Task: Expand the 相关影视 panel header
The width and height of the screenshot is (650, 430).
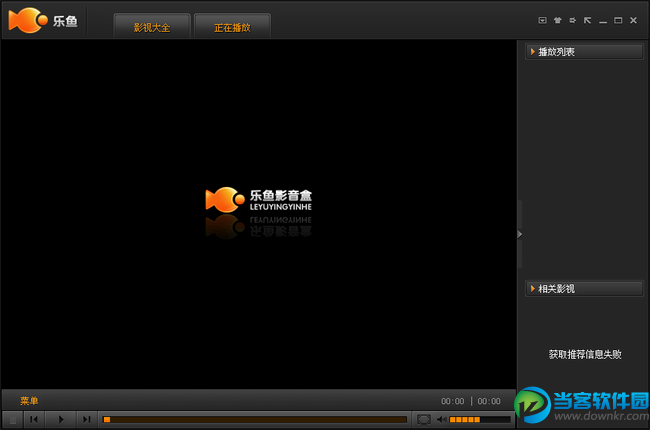Action: pos(584,289)
